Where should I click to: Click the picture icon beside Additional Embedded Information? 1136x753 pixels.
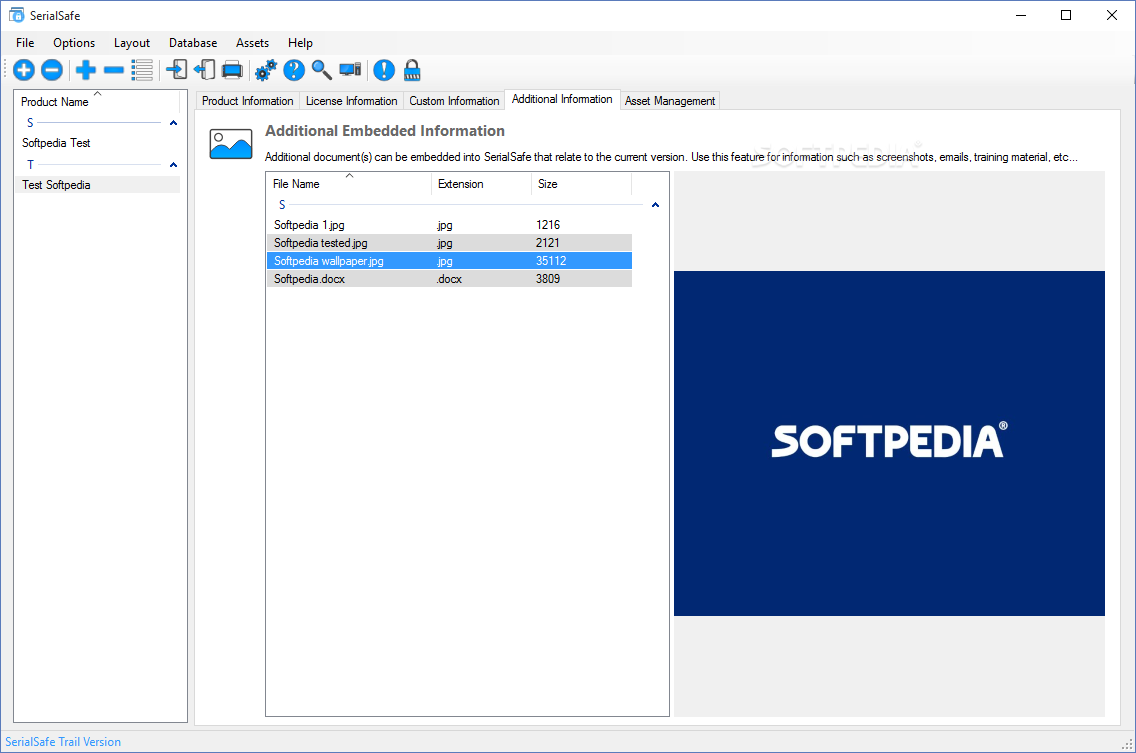(231, 144)
